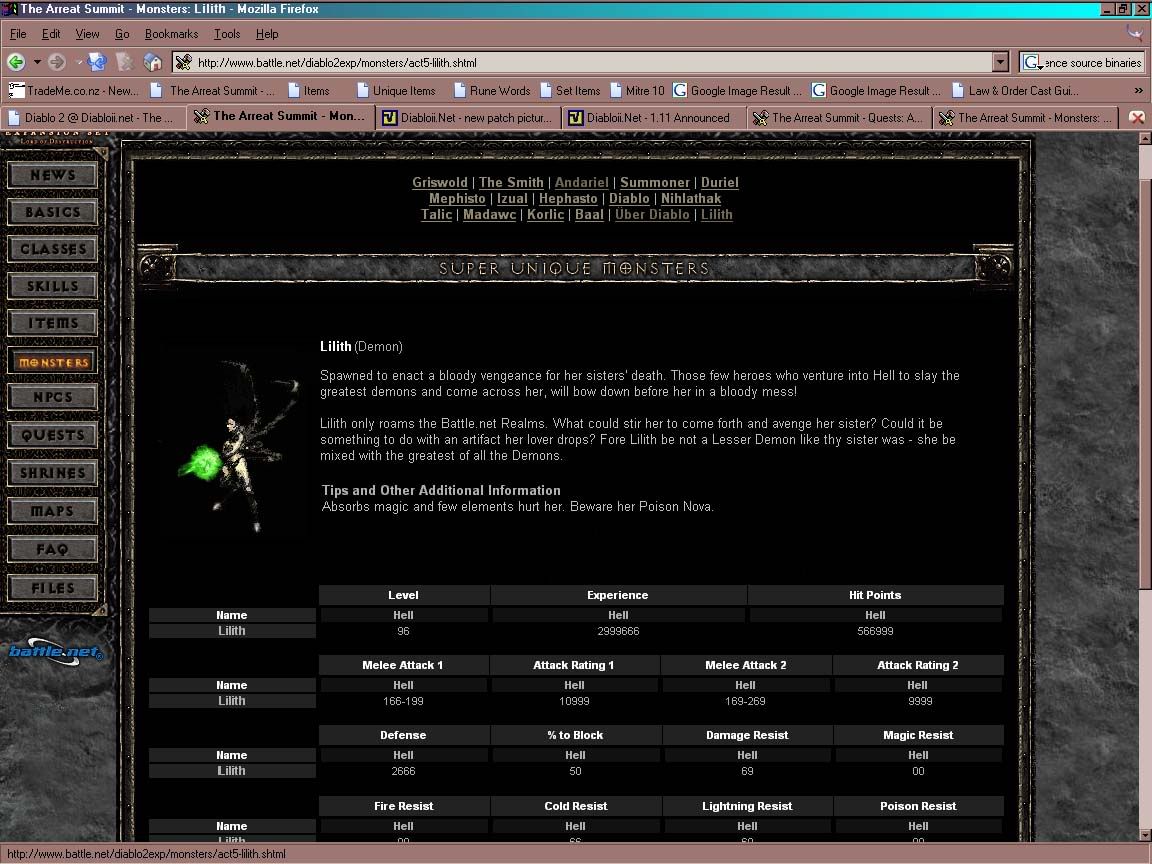Open the Unique Items bookmark
Viewport: 1152px width, 864px height.
(396, 90)
